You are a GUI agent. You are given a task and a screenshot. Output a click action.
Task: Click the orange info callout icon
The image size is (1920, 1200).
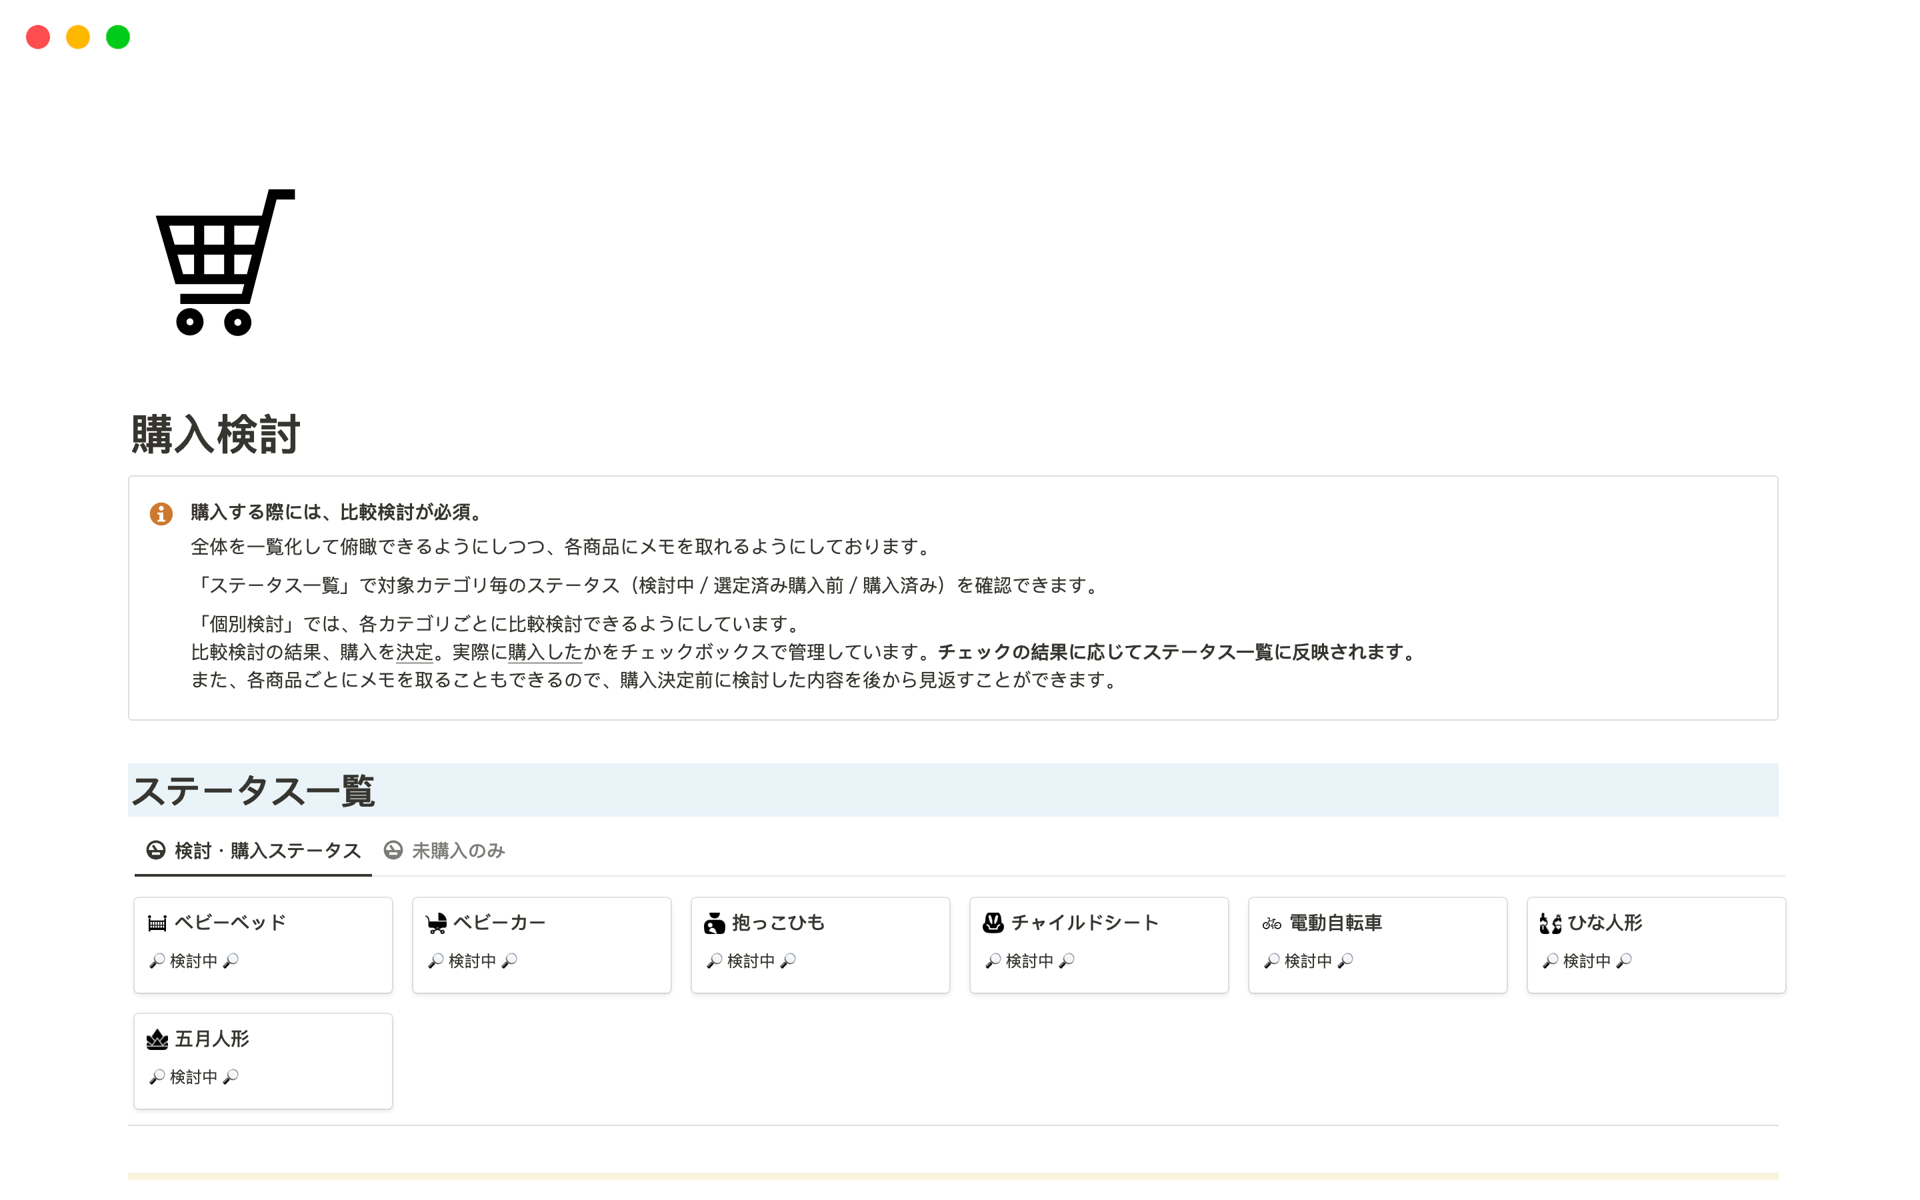point(161,514)
